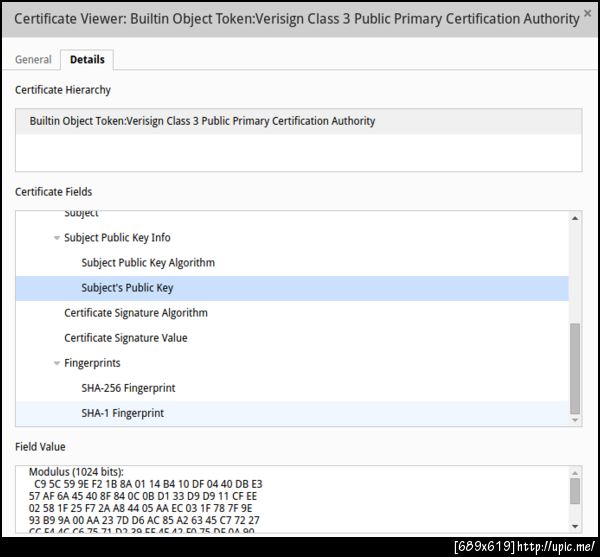Click Field Value scroll down arrow
600x557 pixels.
pos(575,526)
